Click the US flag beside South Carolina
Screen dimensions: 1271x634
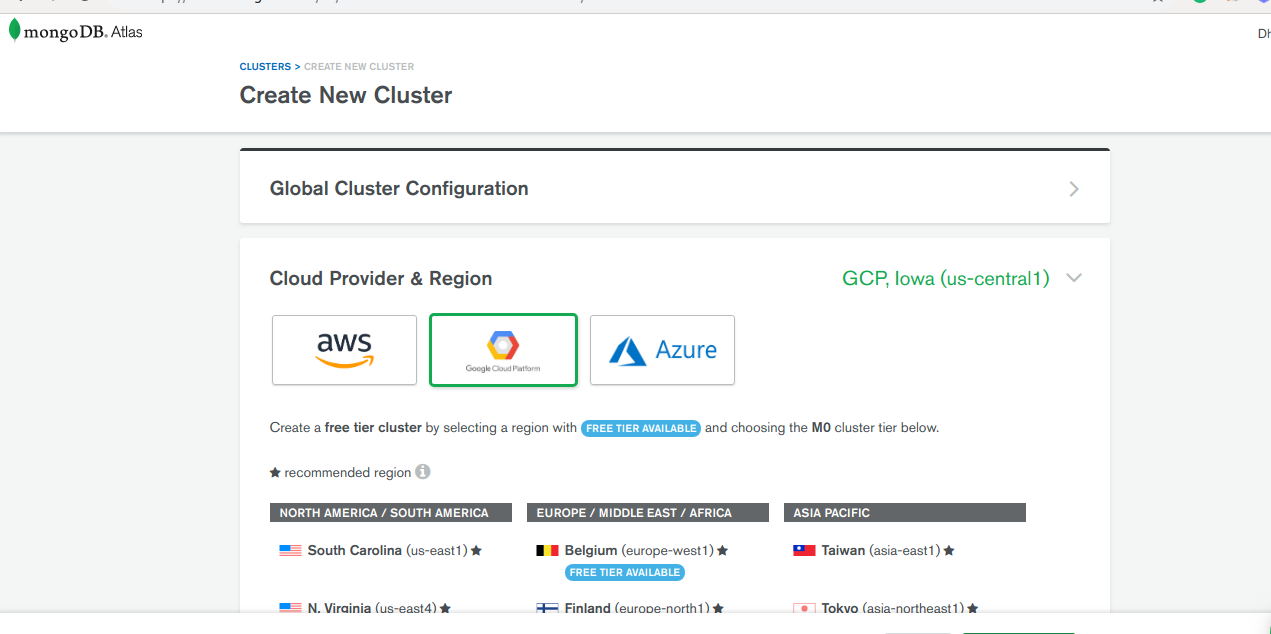pos(290,551)
